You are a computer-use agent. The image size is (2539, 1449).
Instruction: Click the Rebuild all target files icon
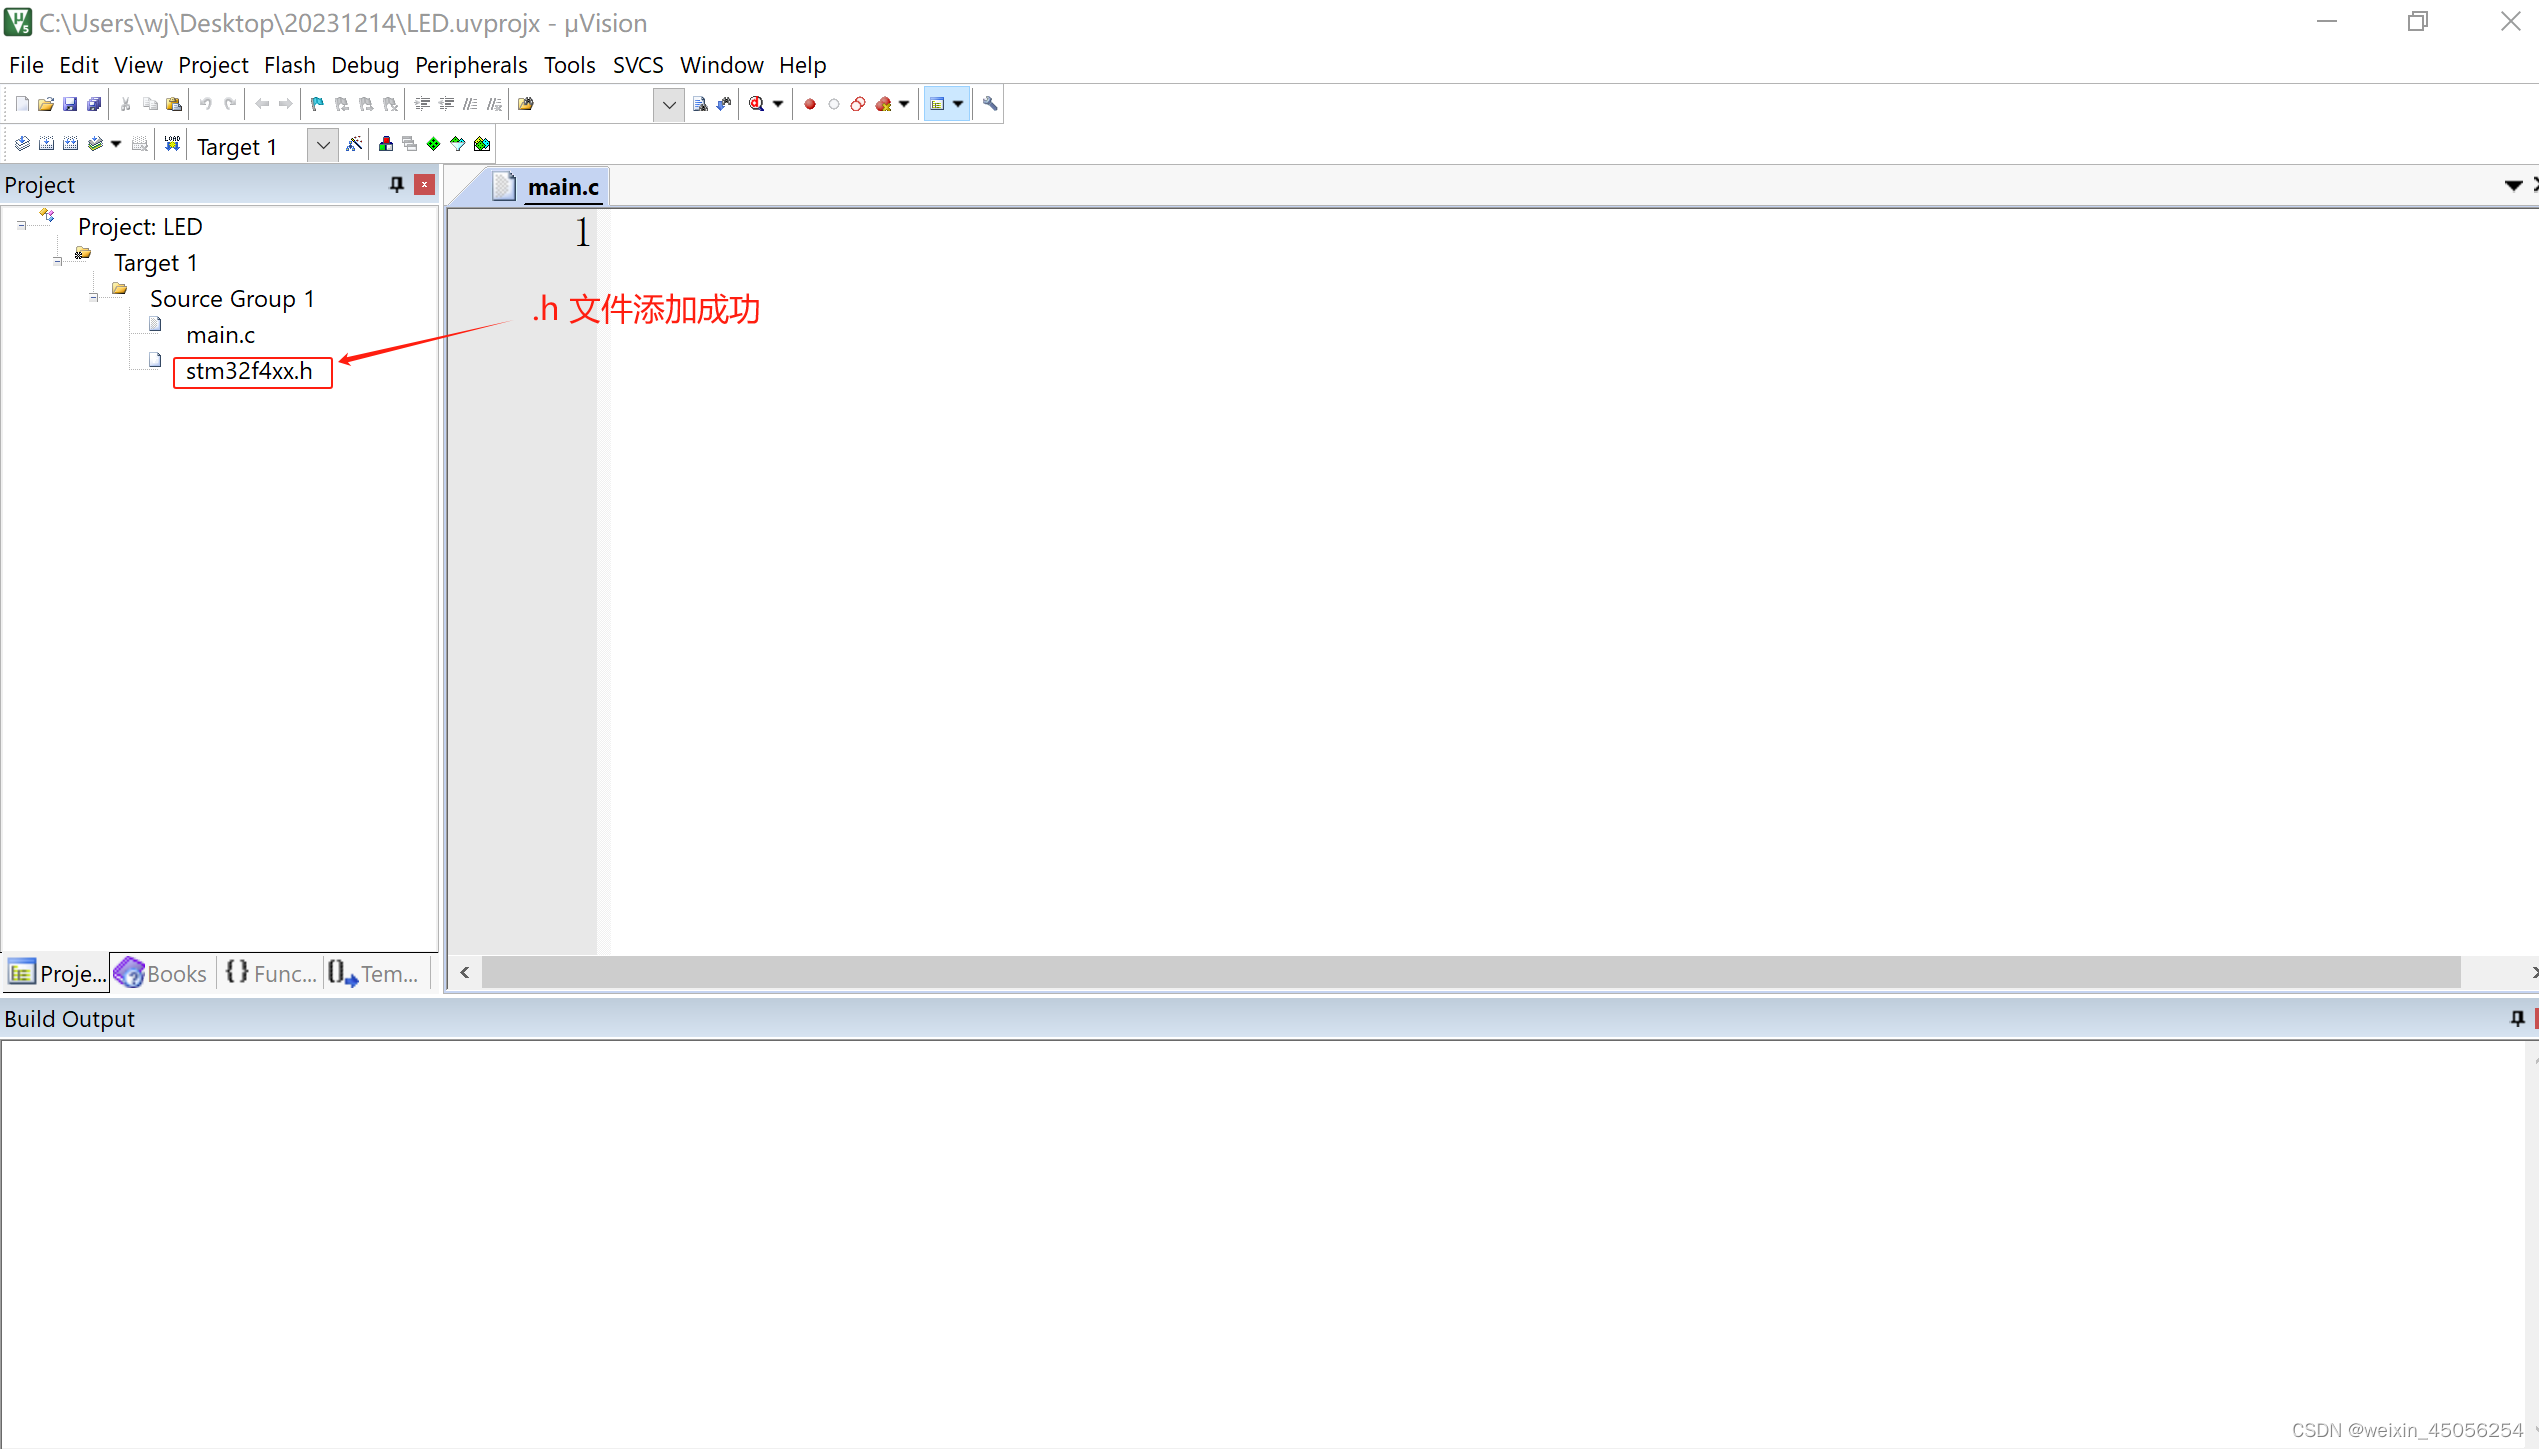coord(70,144)
